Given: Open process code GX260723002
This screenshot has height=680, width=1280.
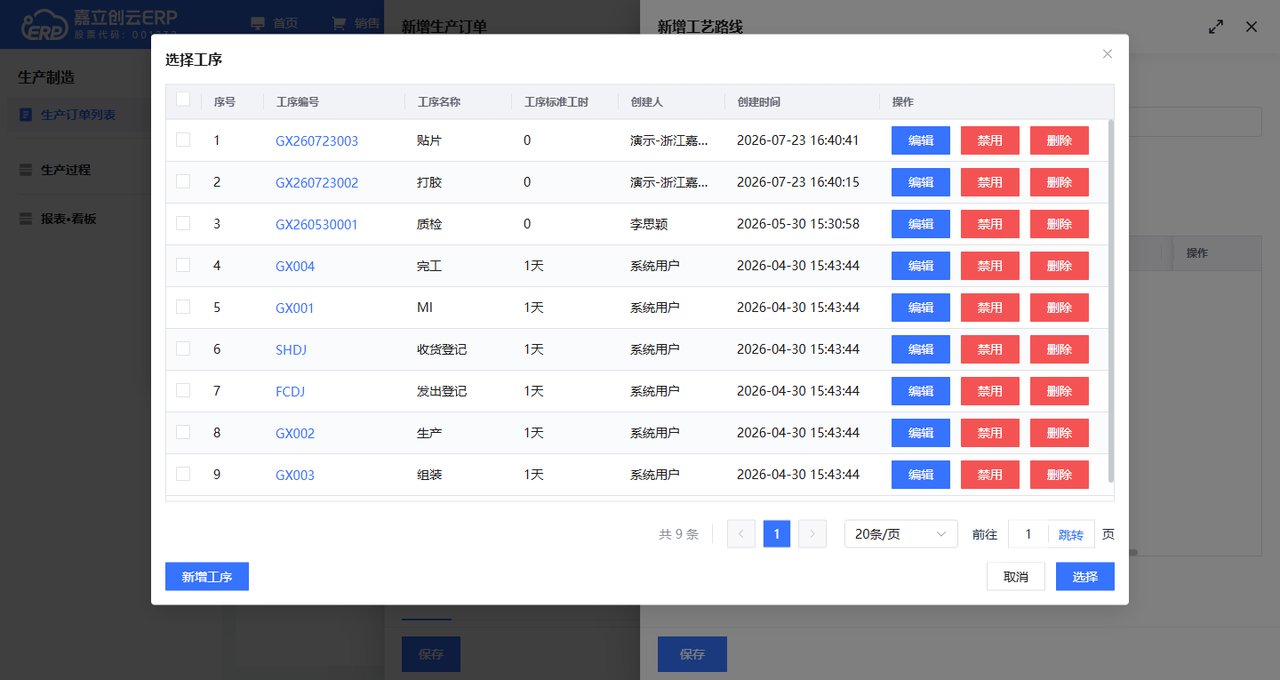Looking at the screenshot, I should coord(317,183).
